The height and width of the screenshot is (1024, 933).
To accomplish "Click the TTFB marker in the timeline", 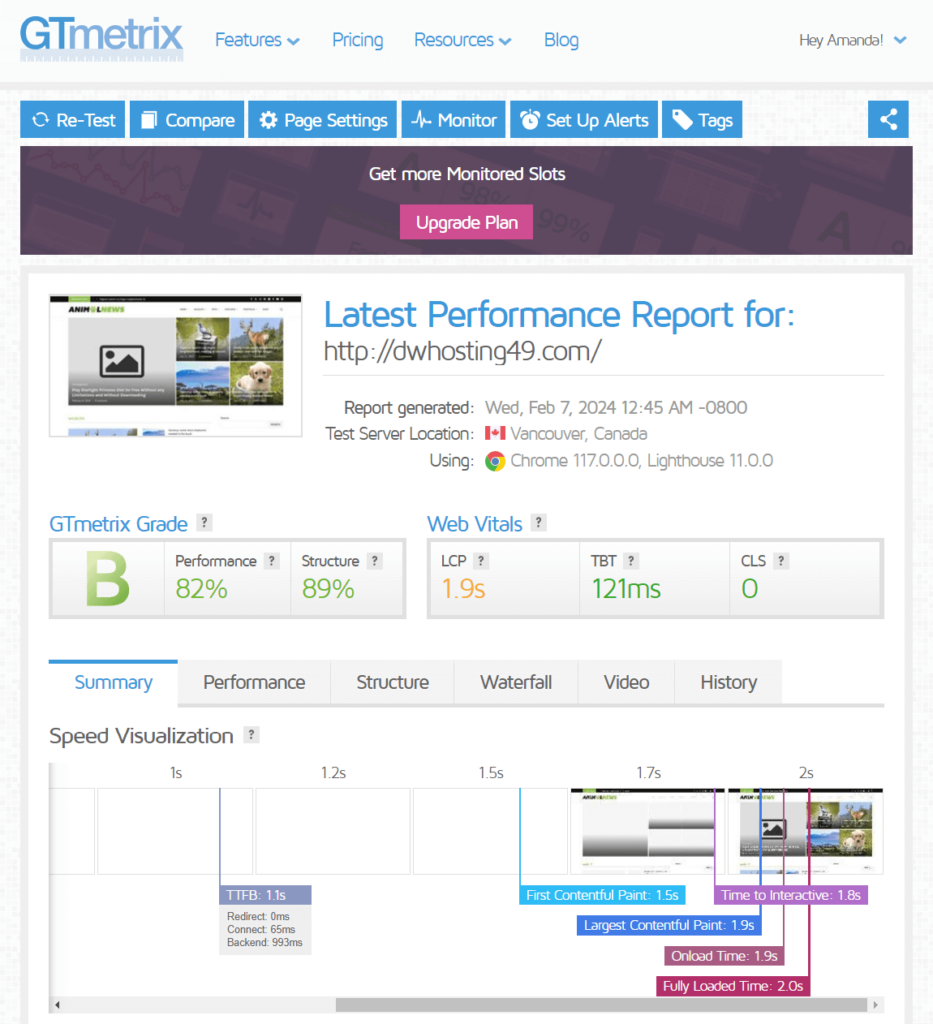I will click(x=265, y=894).
